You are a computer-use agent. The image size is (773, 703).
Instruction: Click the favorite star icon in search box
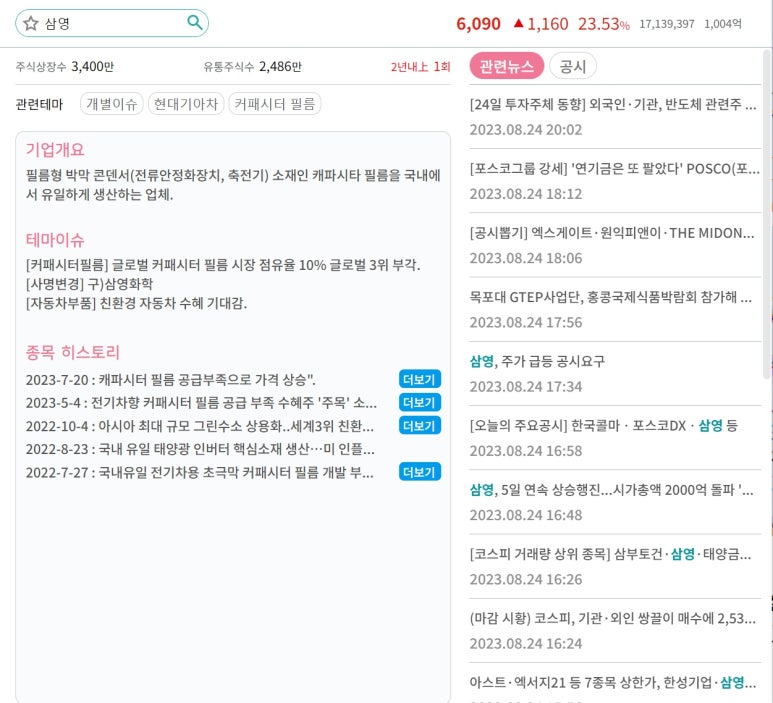31,23
